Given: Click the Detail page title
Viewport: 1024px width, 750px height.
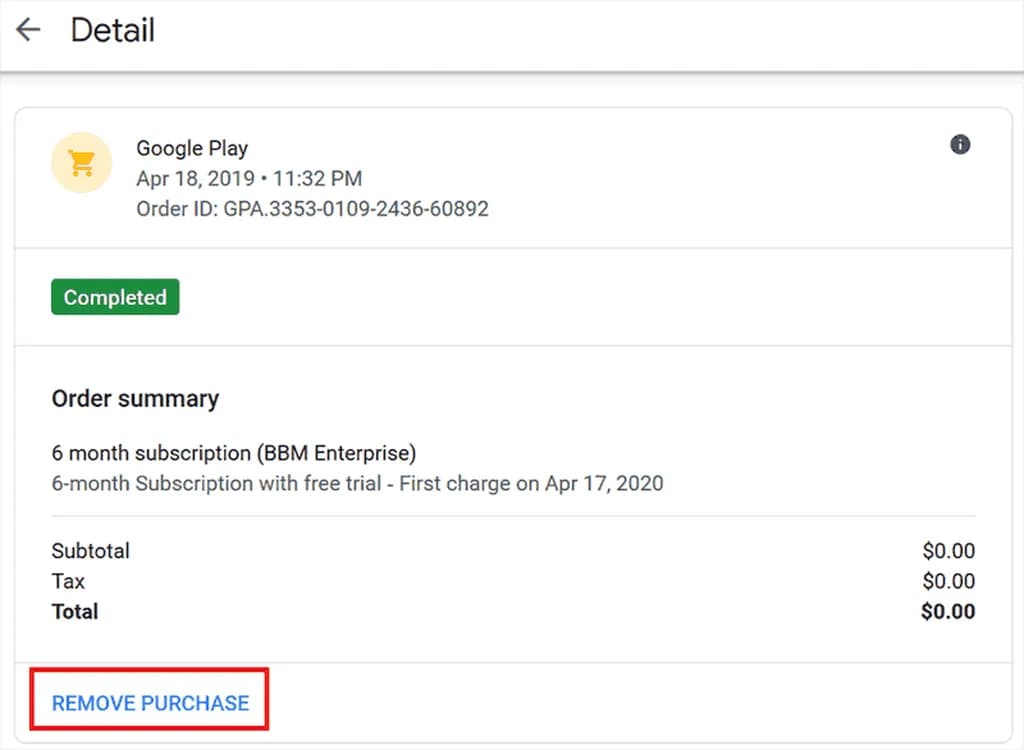Looking at the screenshot, I should (x=112, y=30).
